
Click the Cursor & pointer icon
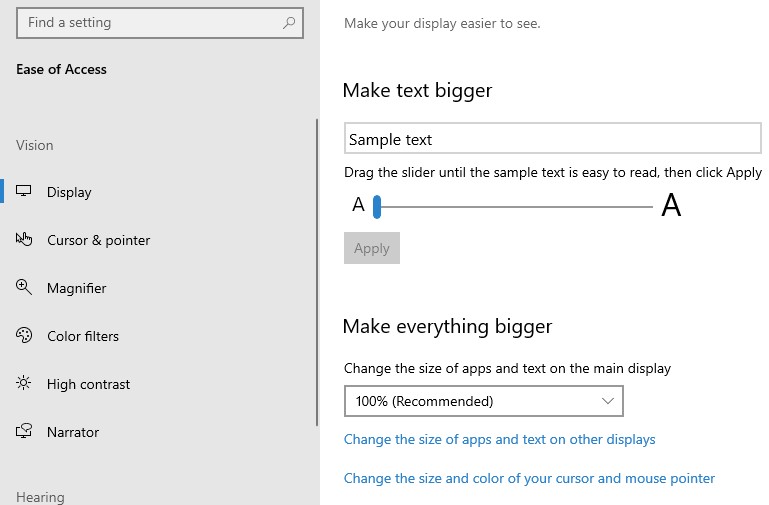25,240
